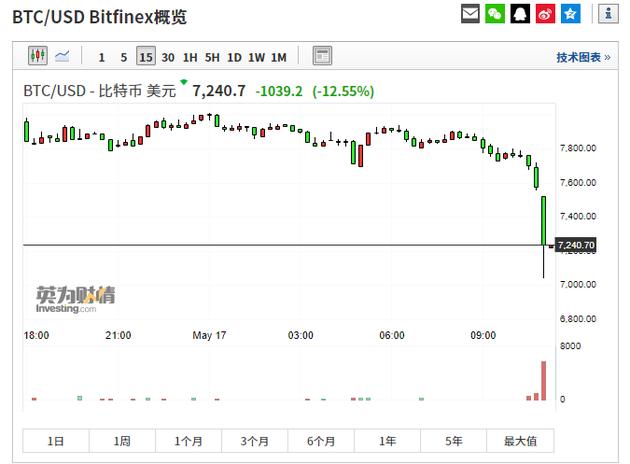Click the 7,600.00 price axis label

pyautogui.click(x=578, y=182)
